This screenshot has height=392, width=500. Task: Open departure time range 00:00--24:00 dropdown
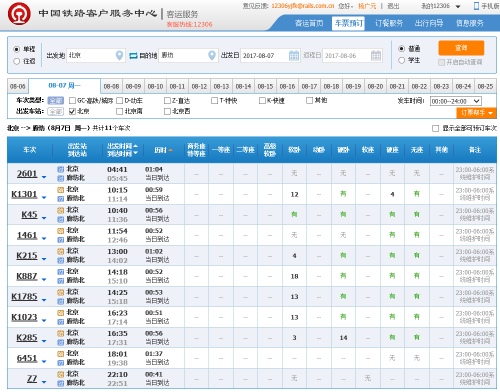point(456,101)
